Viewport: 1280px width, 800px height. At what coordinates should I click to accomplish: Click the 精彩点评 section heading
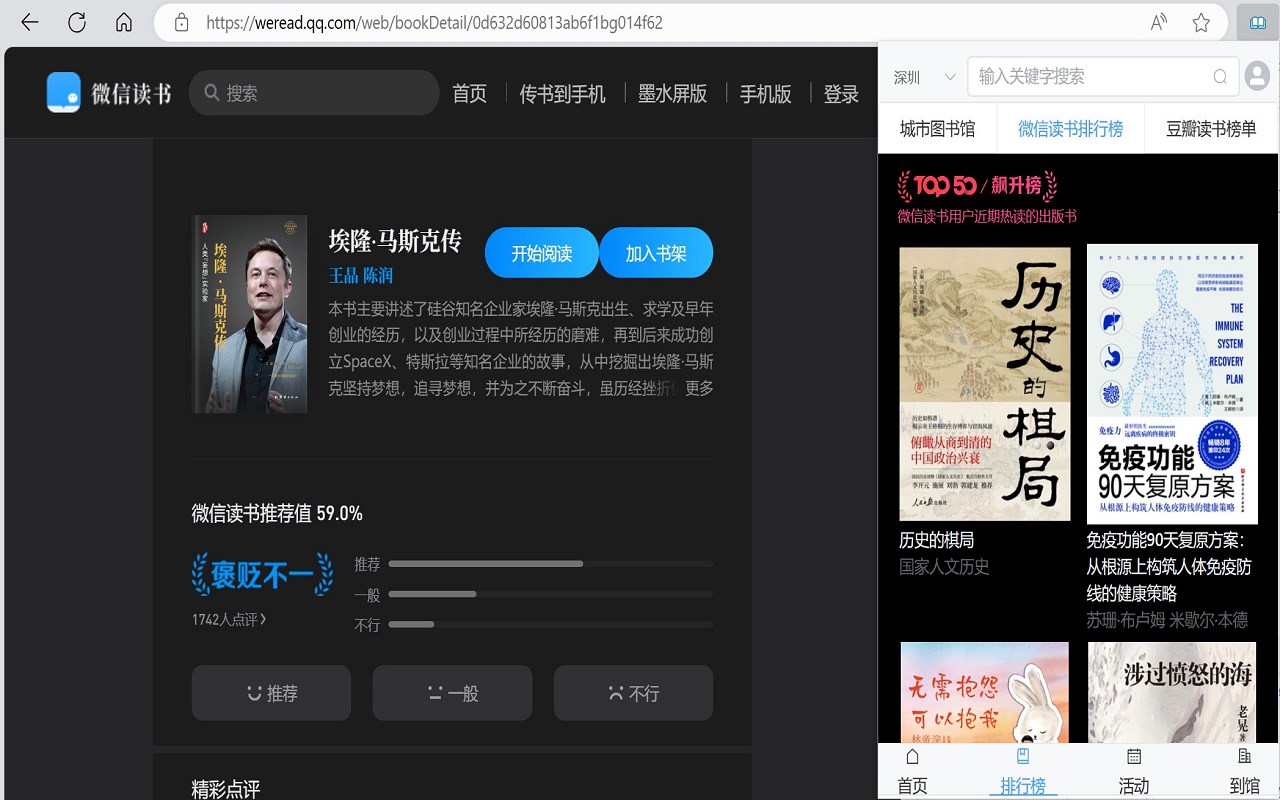point(226,789)
